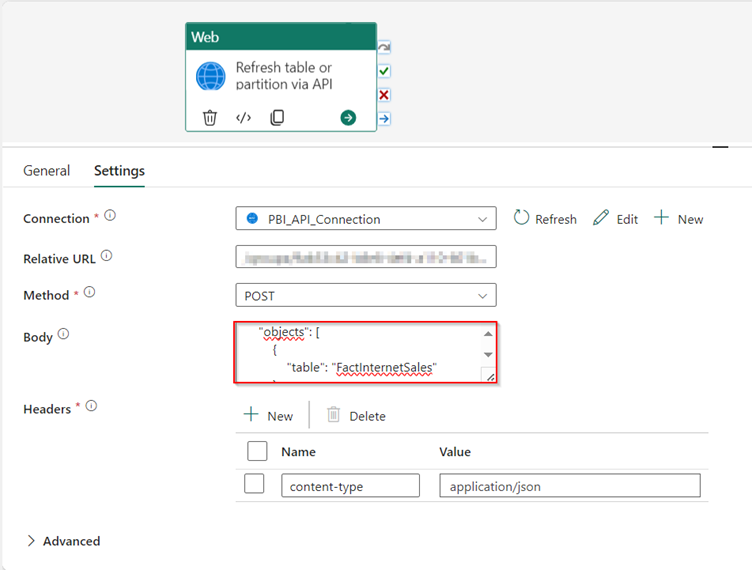Click the Web activity title bar
This screenshot has width=752, height=570.
click(x=281, y=36)
